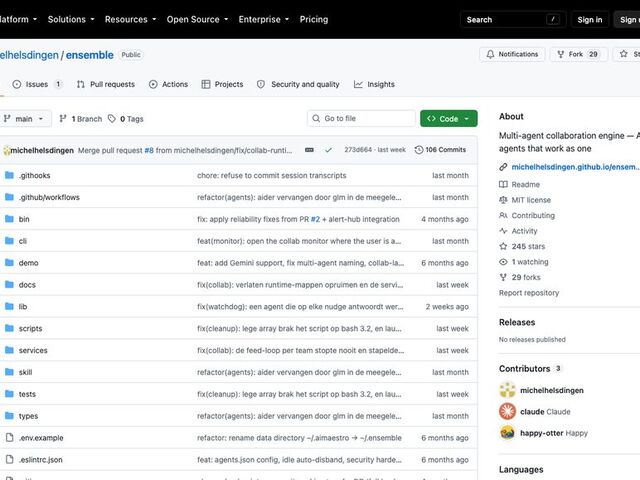Click the pulse icon beside Activity

[x=503, y=231]
